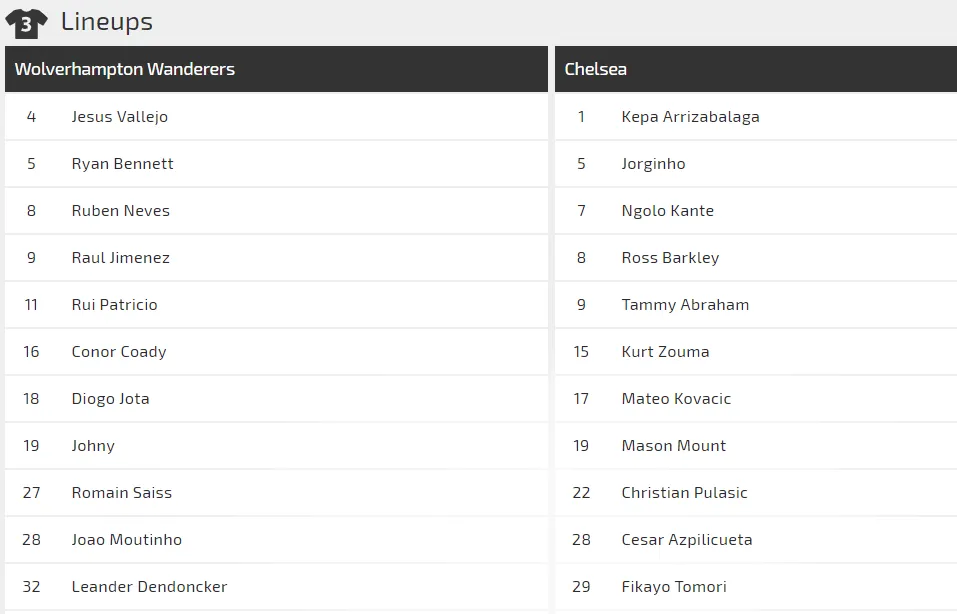
Task: Open Jesus Vallejo player link
Action: click(119, 116)
